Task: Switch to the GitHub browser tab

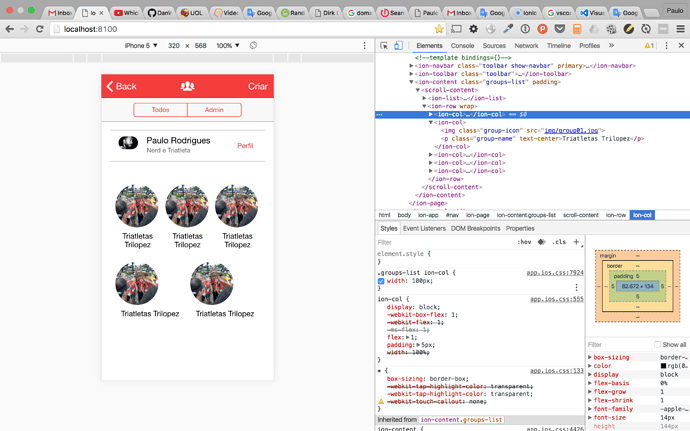Action: pos(159,13)
